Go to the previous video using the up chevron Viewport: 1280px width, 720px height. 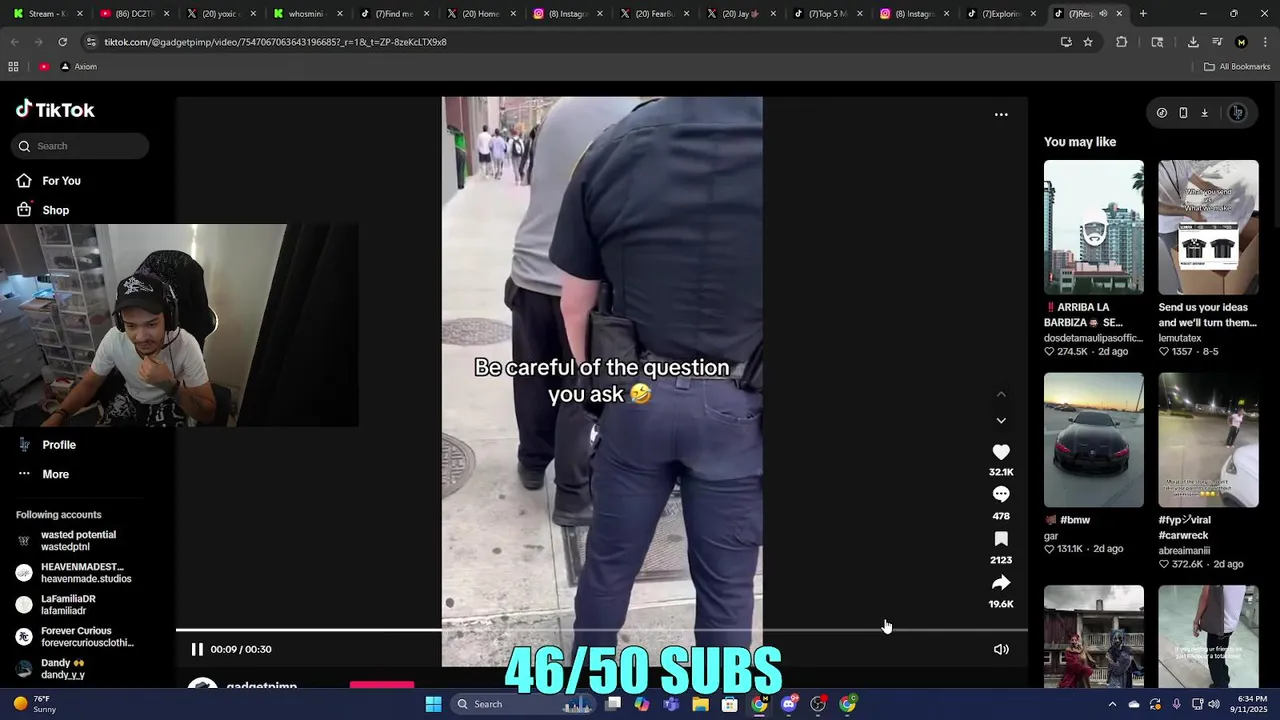tap(1001, 394)
